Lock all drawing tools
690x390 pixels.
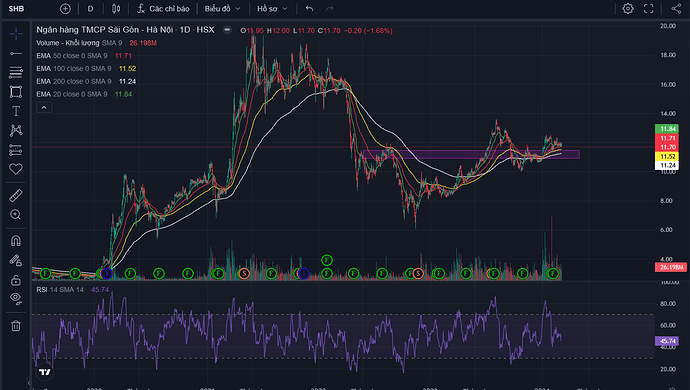[16, 280]
